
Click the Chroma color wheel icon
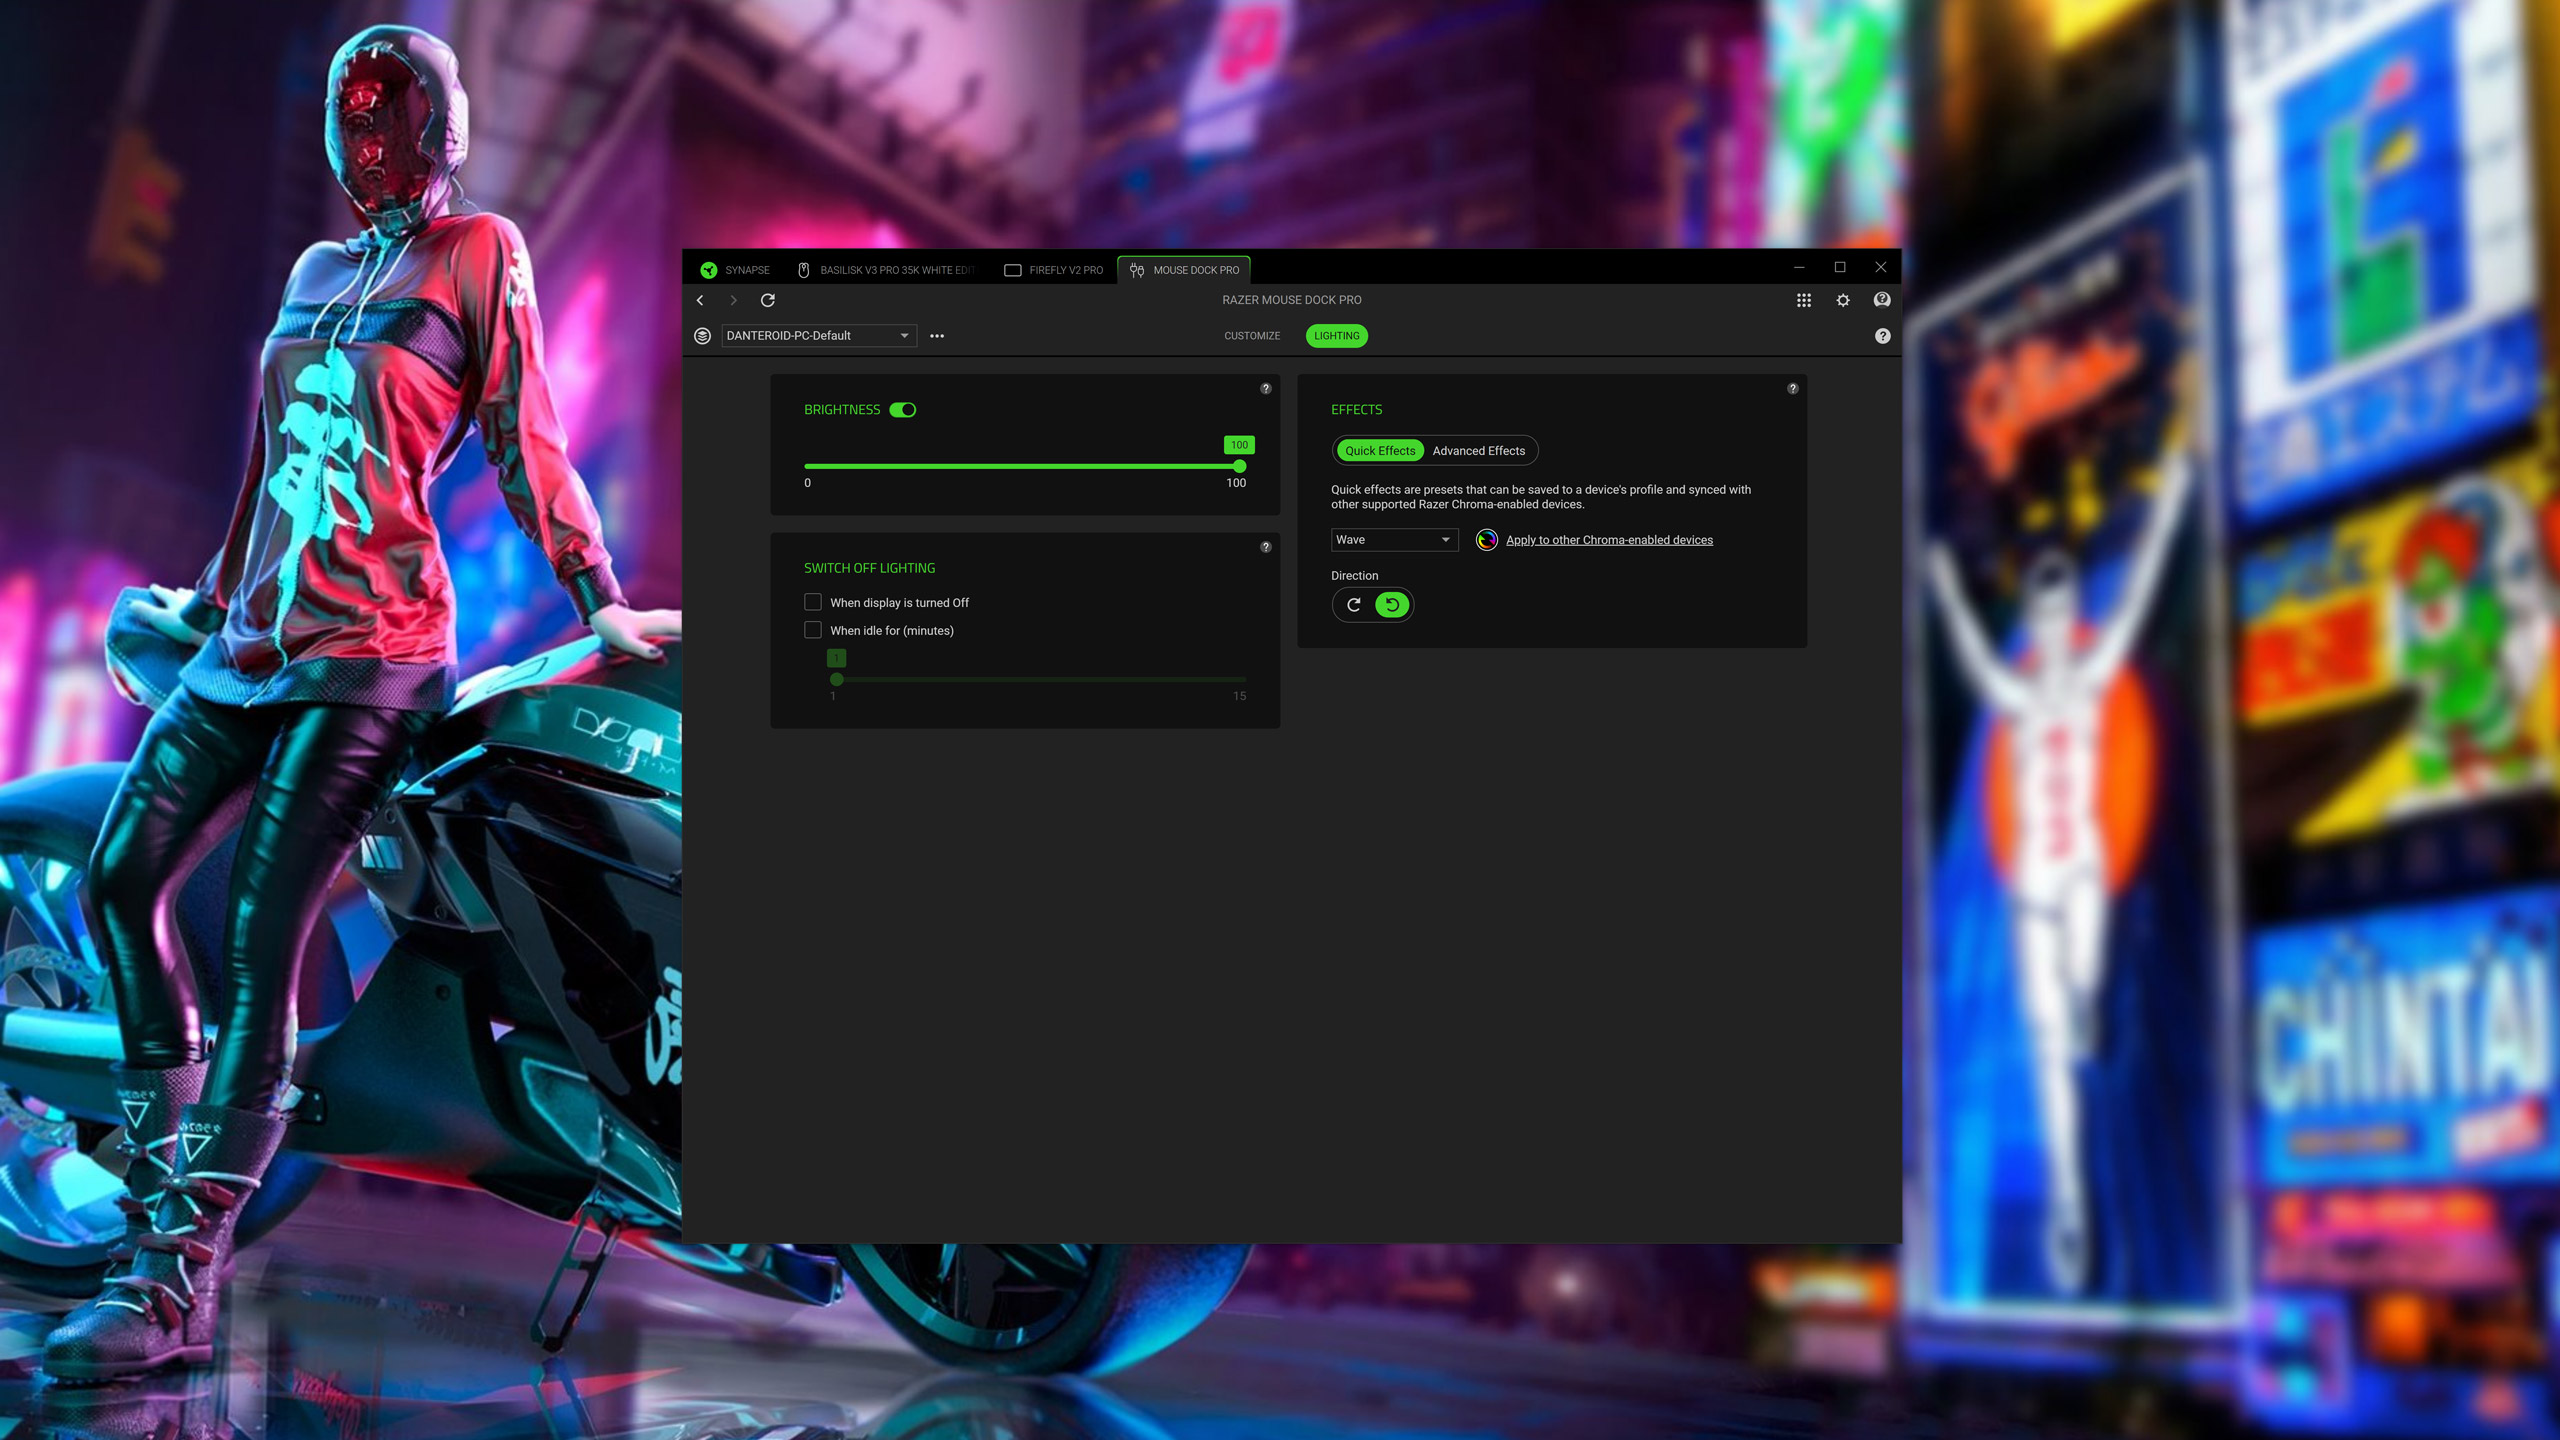pyautogui.click(x=1487, y=540)
